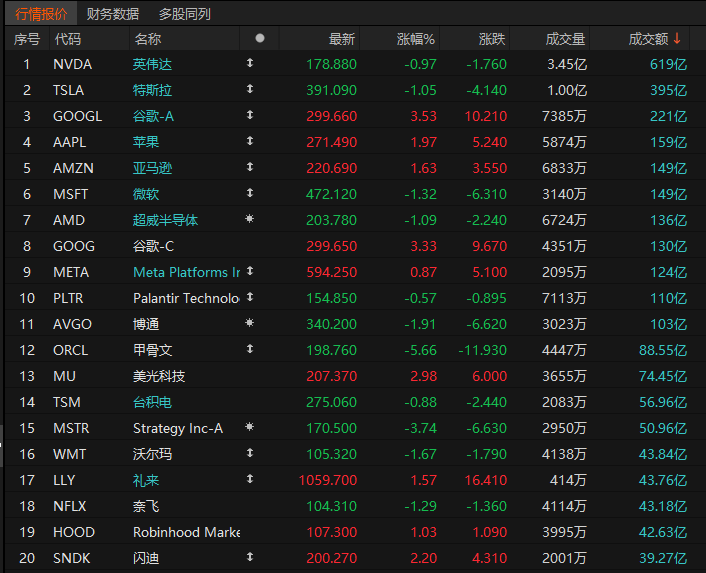Select ticker code SNDK

pyautogui.click(x=72, y=558)
